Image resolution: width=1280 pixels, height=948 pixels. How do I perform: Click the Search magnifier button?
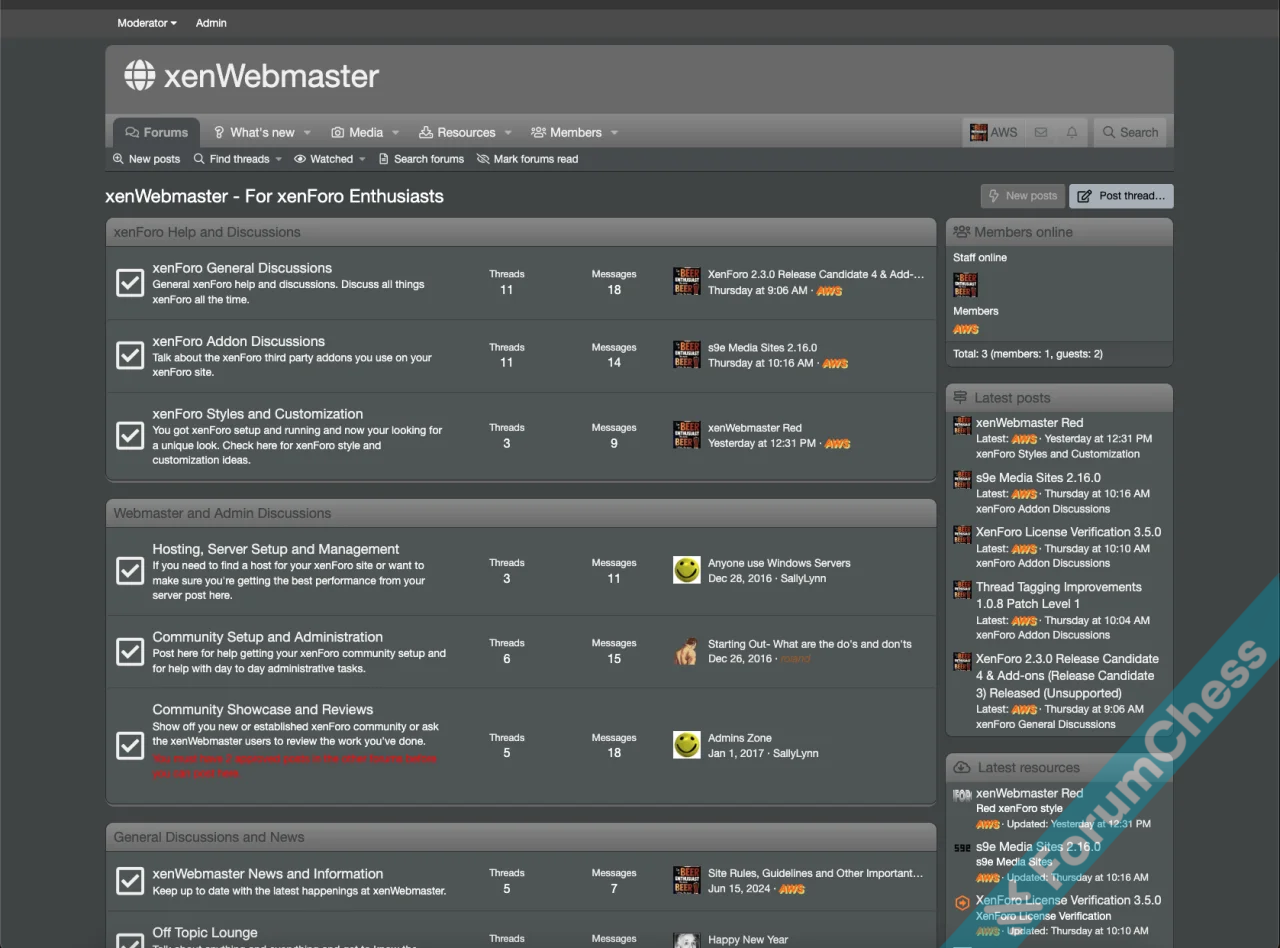coord(1130,132)
